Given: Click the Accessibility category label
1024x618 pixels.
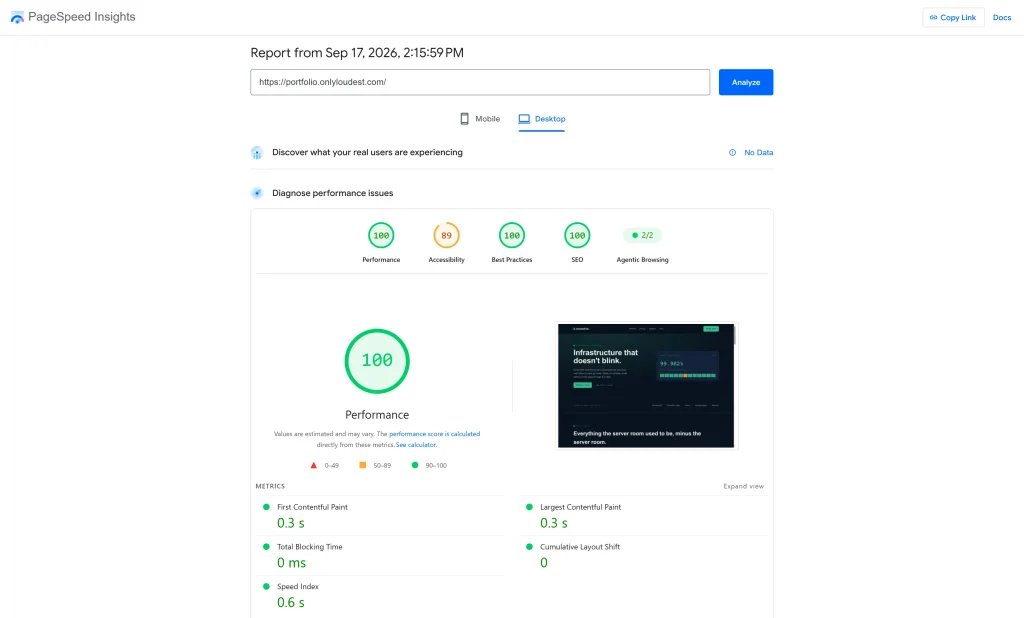Looking at the screenshot, I should 446,260.
